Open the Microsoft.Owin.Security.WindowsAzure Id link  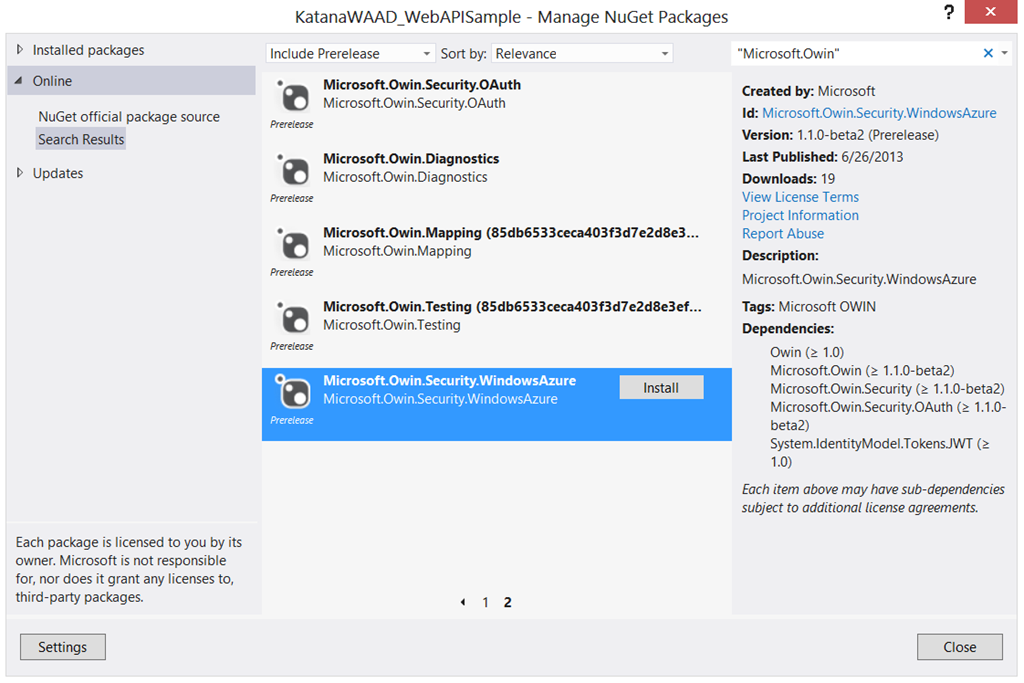879,113
